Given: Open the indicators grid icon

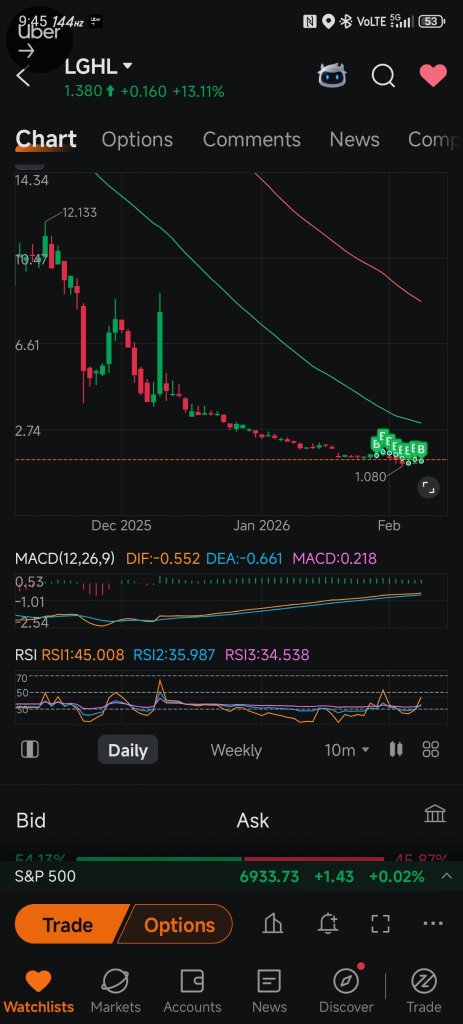Looking at the screenshot, I should pyautogui.click(x=431, y=749).
